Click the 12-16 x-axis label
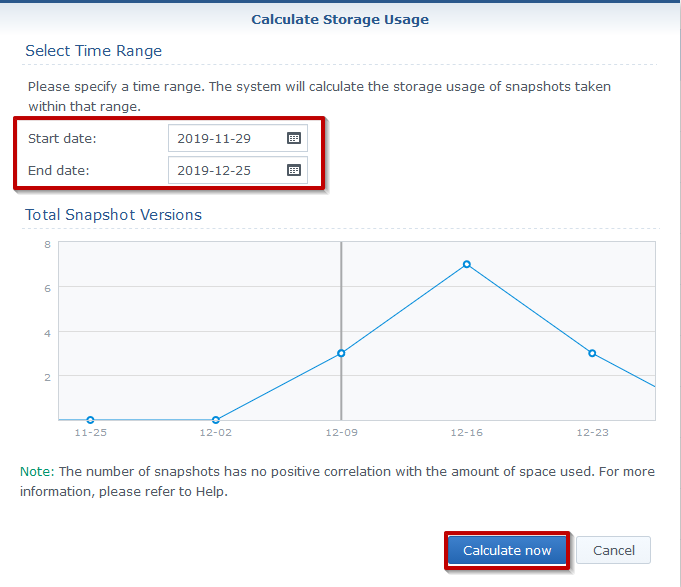The width and height of the screenshot is (681, 587). (x=467, y=433)
